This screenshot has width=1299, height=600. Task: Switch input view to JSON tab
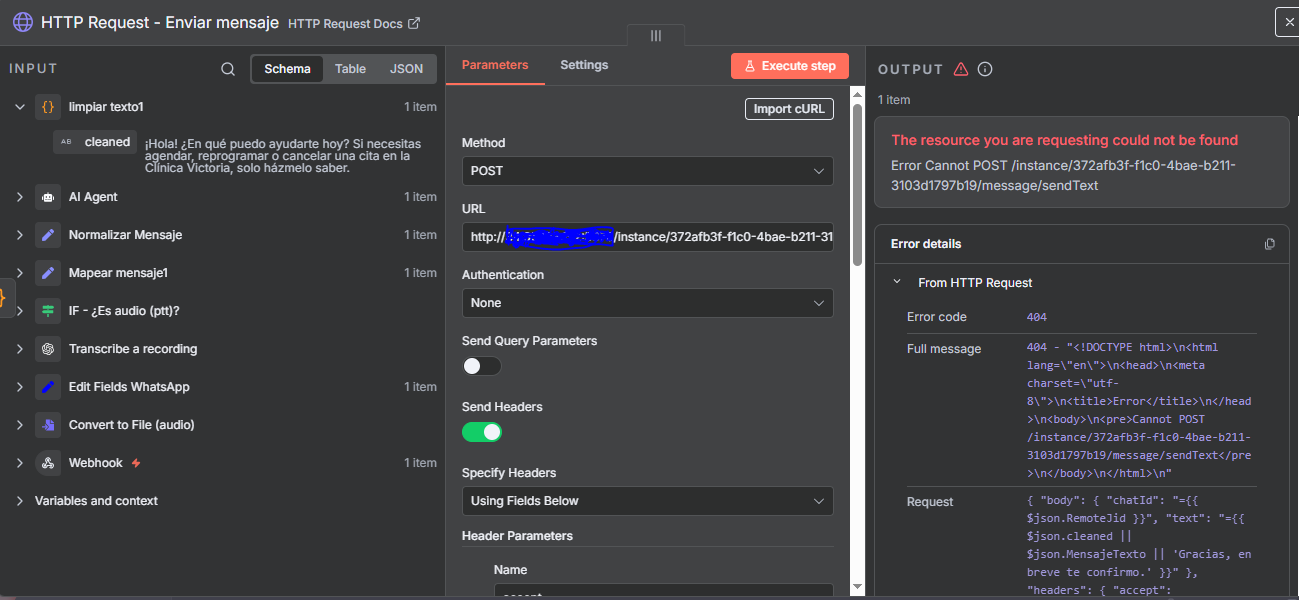point(406,69)
